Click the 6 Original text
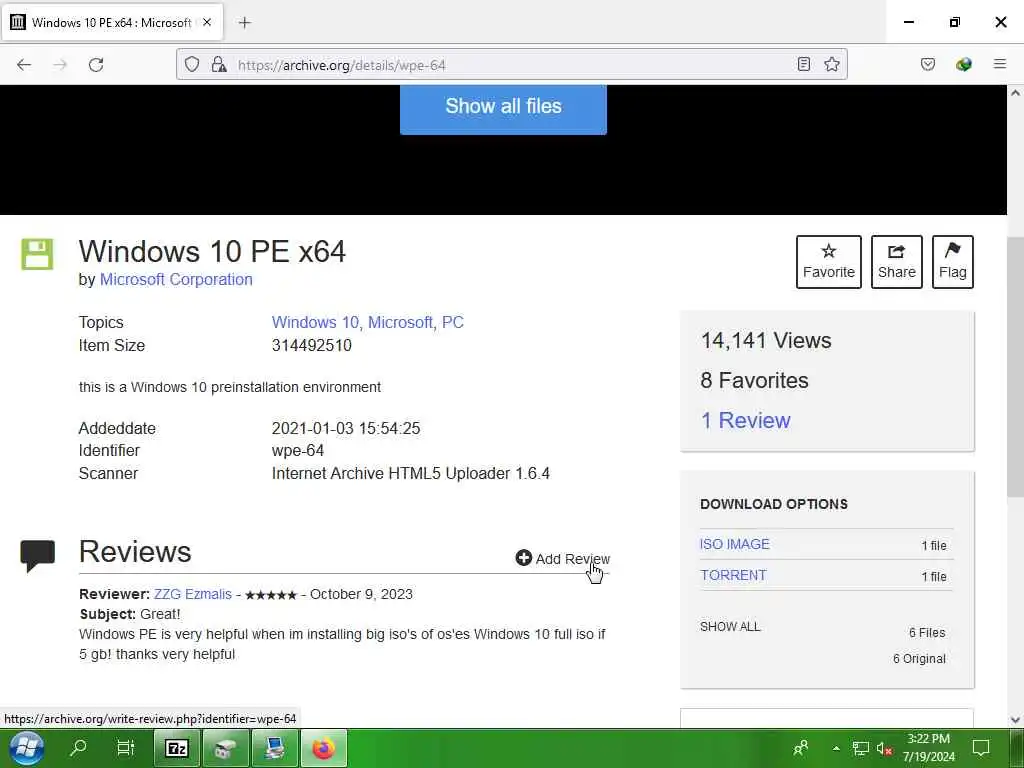This screenshot has height=768, width=1024. click(919, 659)
